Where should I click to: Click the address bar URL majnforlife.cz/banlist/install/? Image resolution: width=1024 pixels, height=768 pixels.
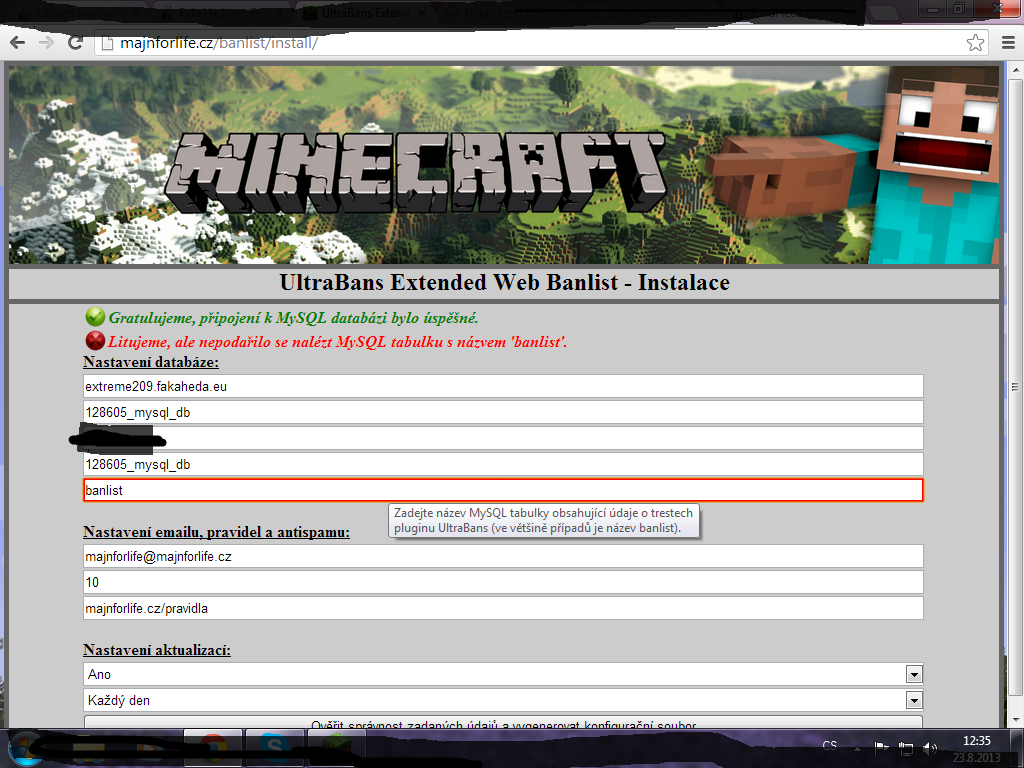[219, 43]
